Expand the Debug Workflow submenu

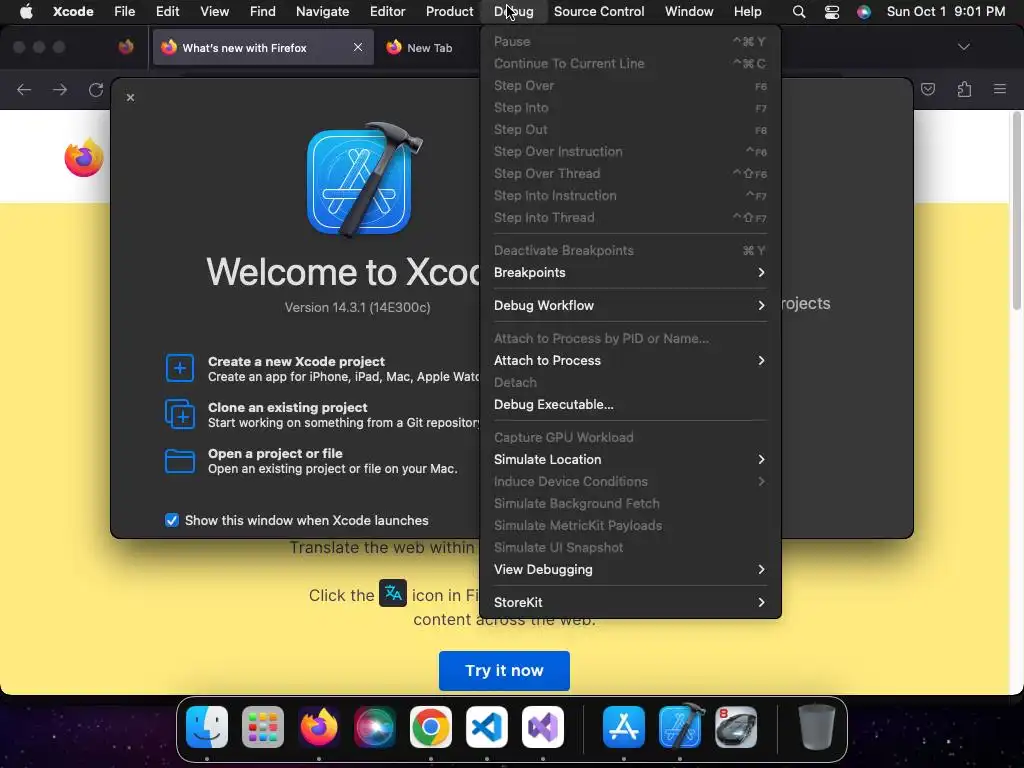(630, 305)
